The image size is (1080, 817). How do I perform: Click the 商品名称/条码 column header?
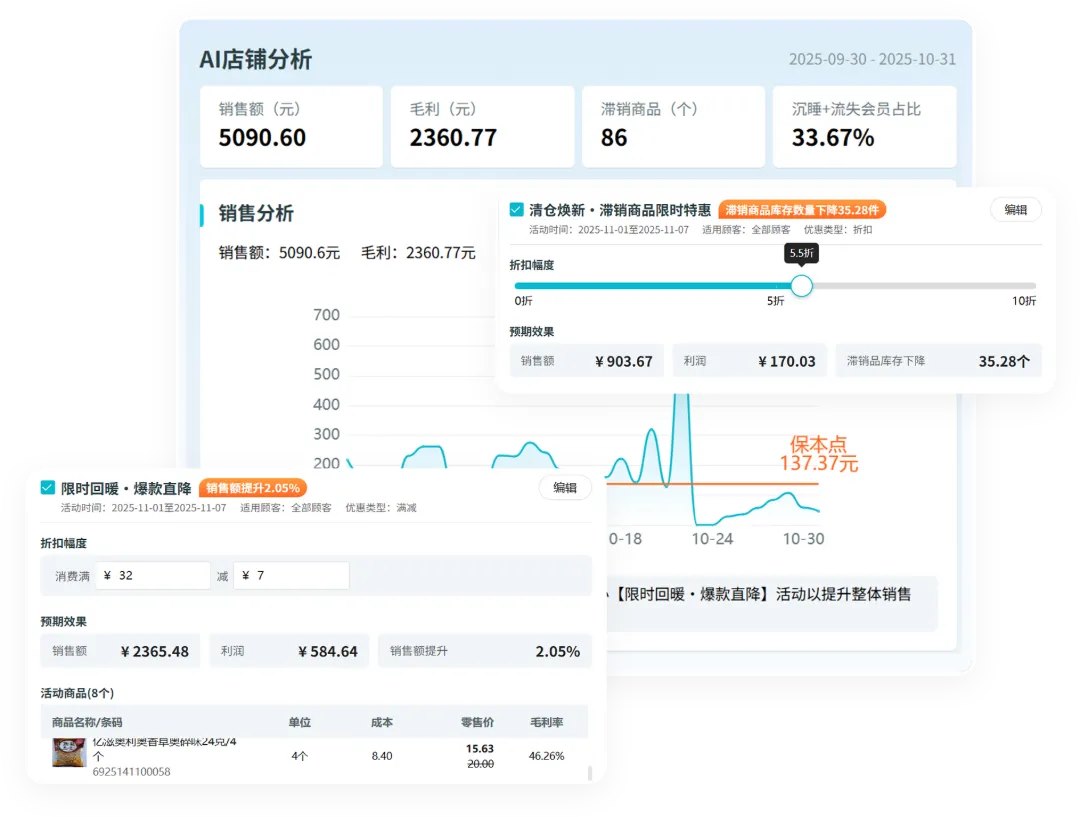[x=87, y=722]
